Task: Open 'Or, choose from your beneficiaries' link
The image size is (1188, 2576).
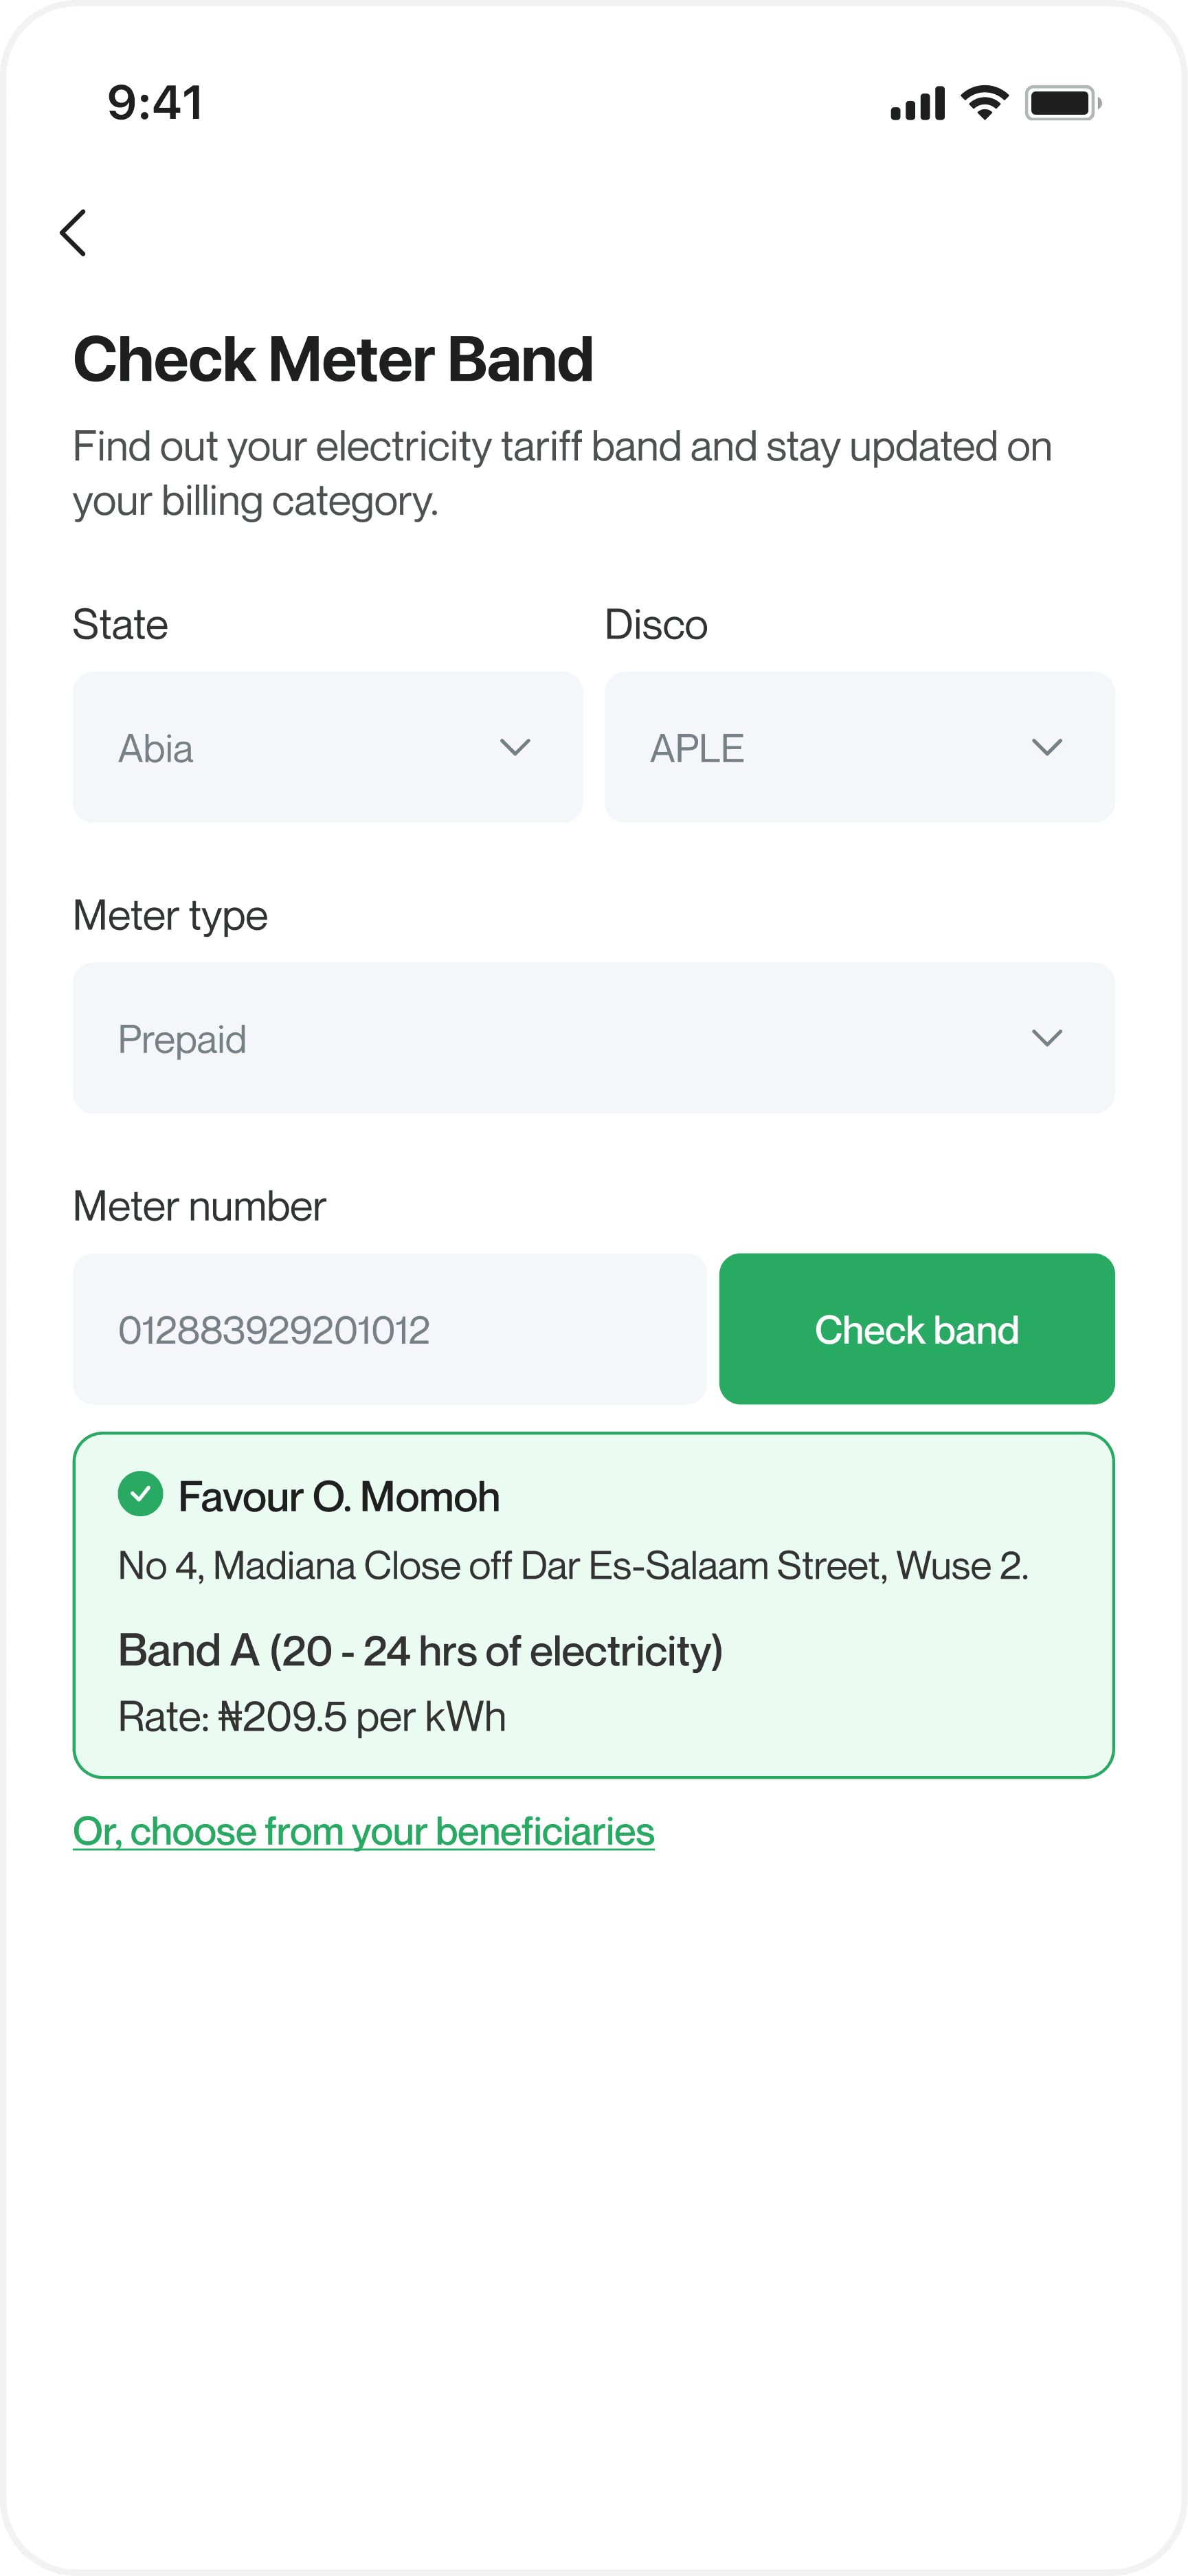Action: pyautogui.click(x=364, y=1832)
